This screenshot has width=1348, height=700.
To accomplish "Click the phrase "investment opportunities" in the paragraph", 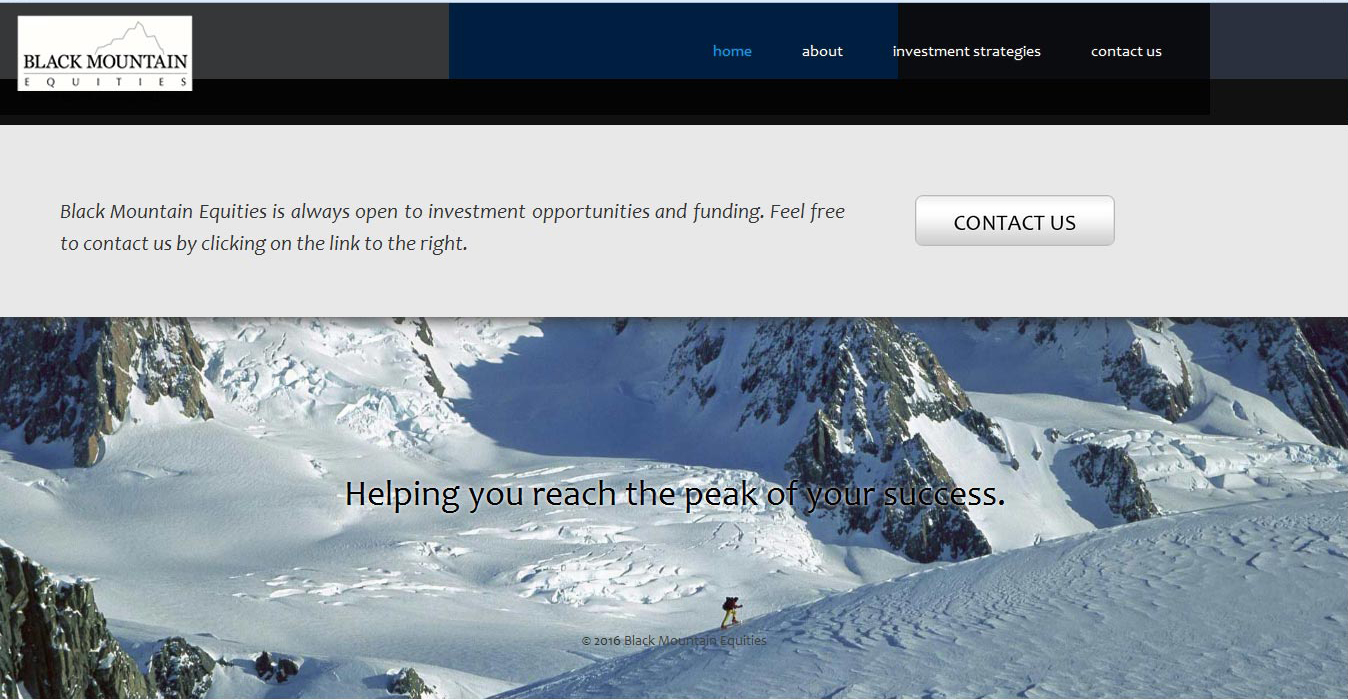I will (539, 212).
